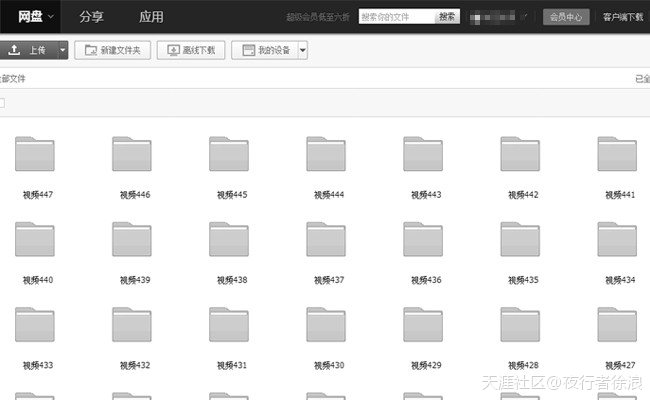This screenshot has width=650, height=400.
Task: Open the 视频440 folder icon
Action: coord(35,239)
